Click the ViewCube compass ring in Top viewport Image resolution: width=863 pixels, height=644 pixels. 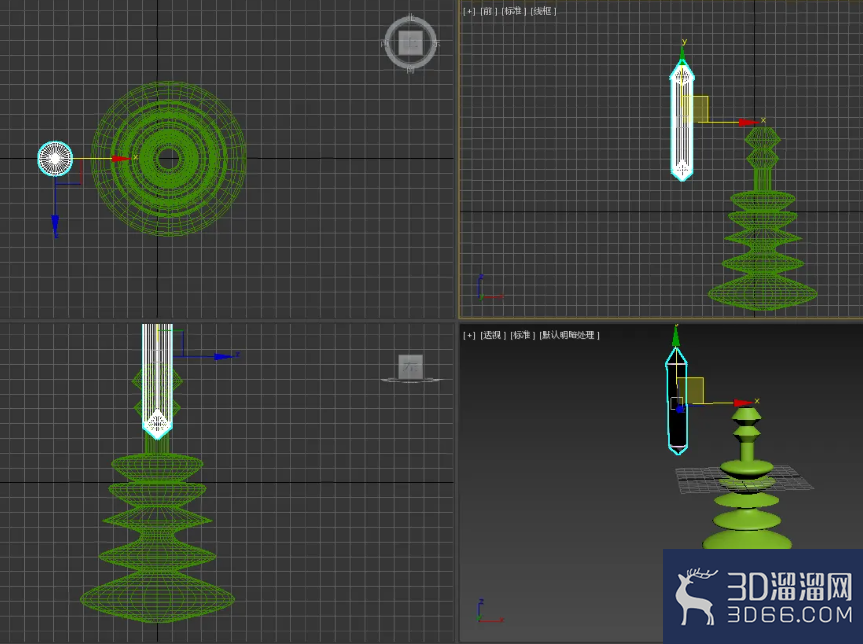(x=389, y=42)
